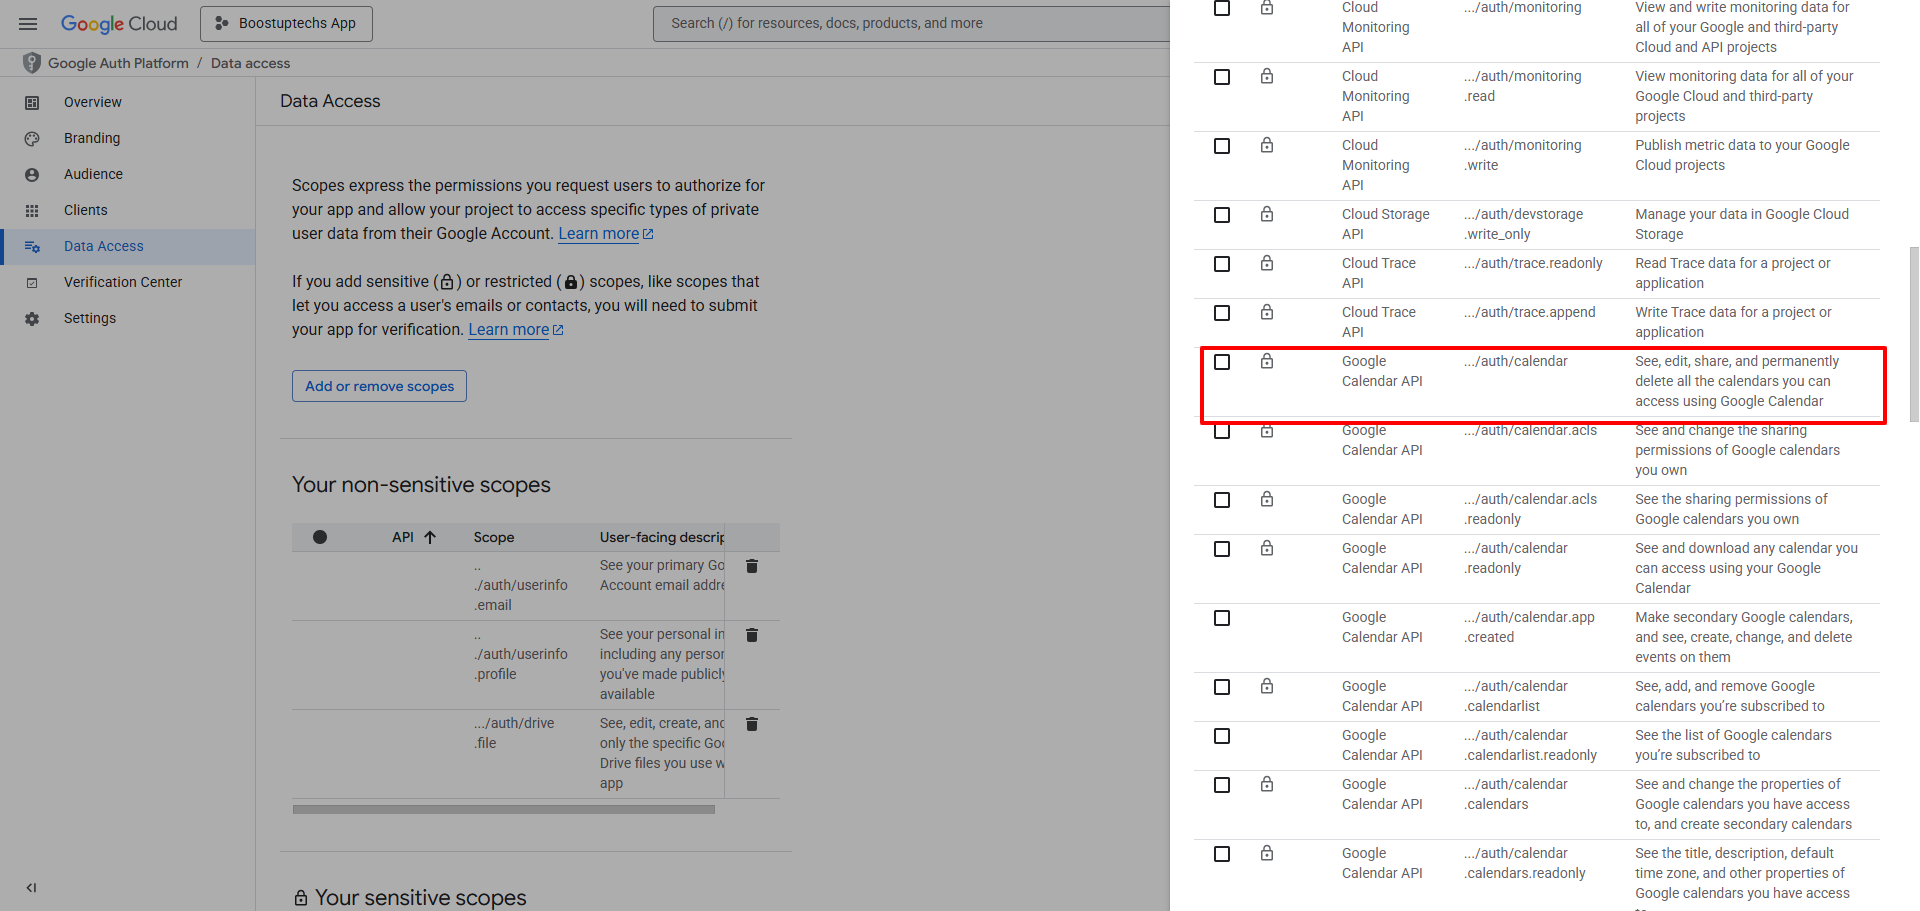Click the Settings gear icon in sidebar

pos(32,318)
